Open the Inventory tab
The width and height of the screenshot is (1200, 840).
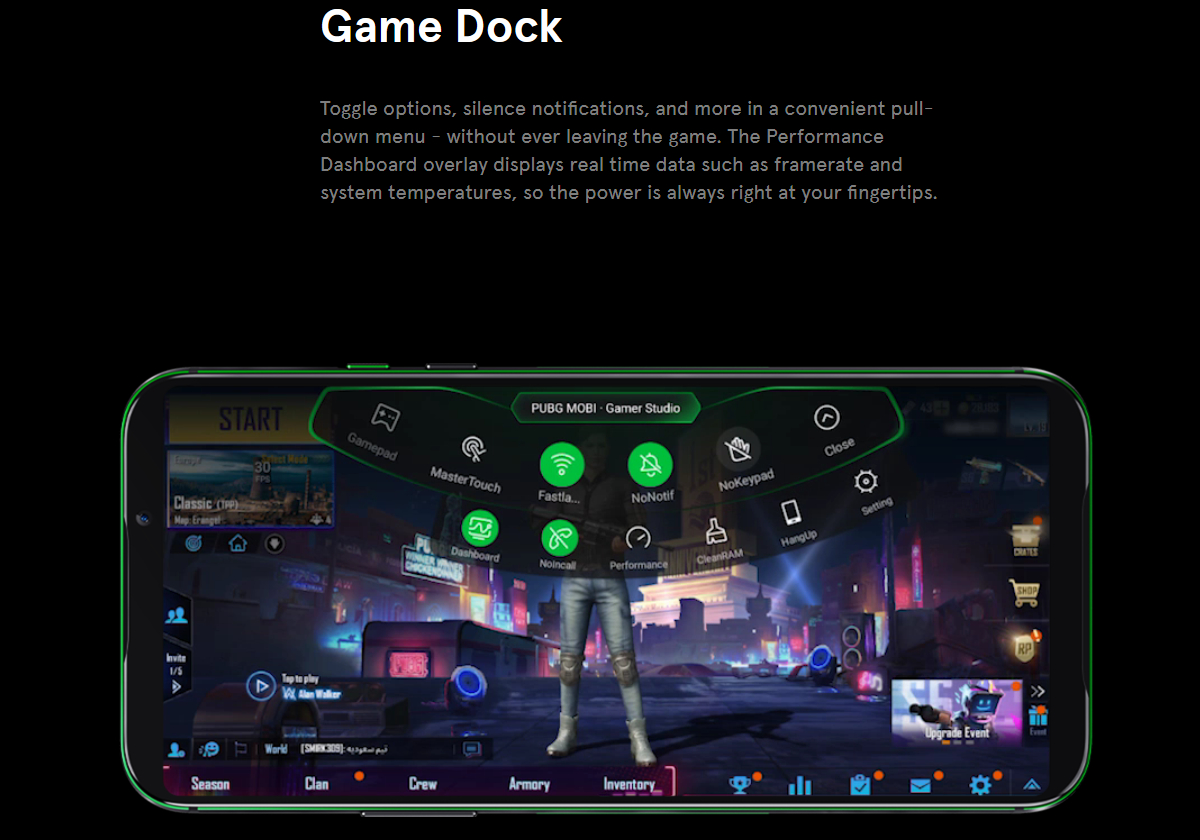click(x=629, y=784)
